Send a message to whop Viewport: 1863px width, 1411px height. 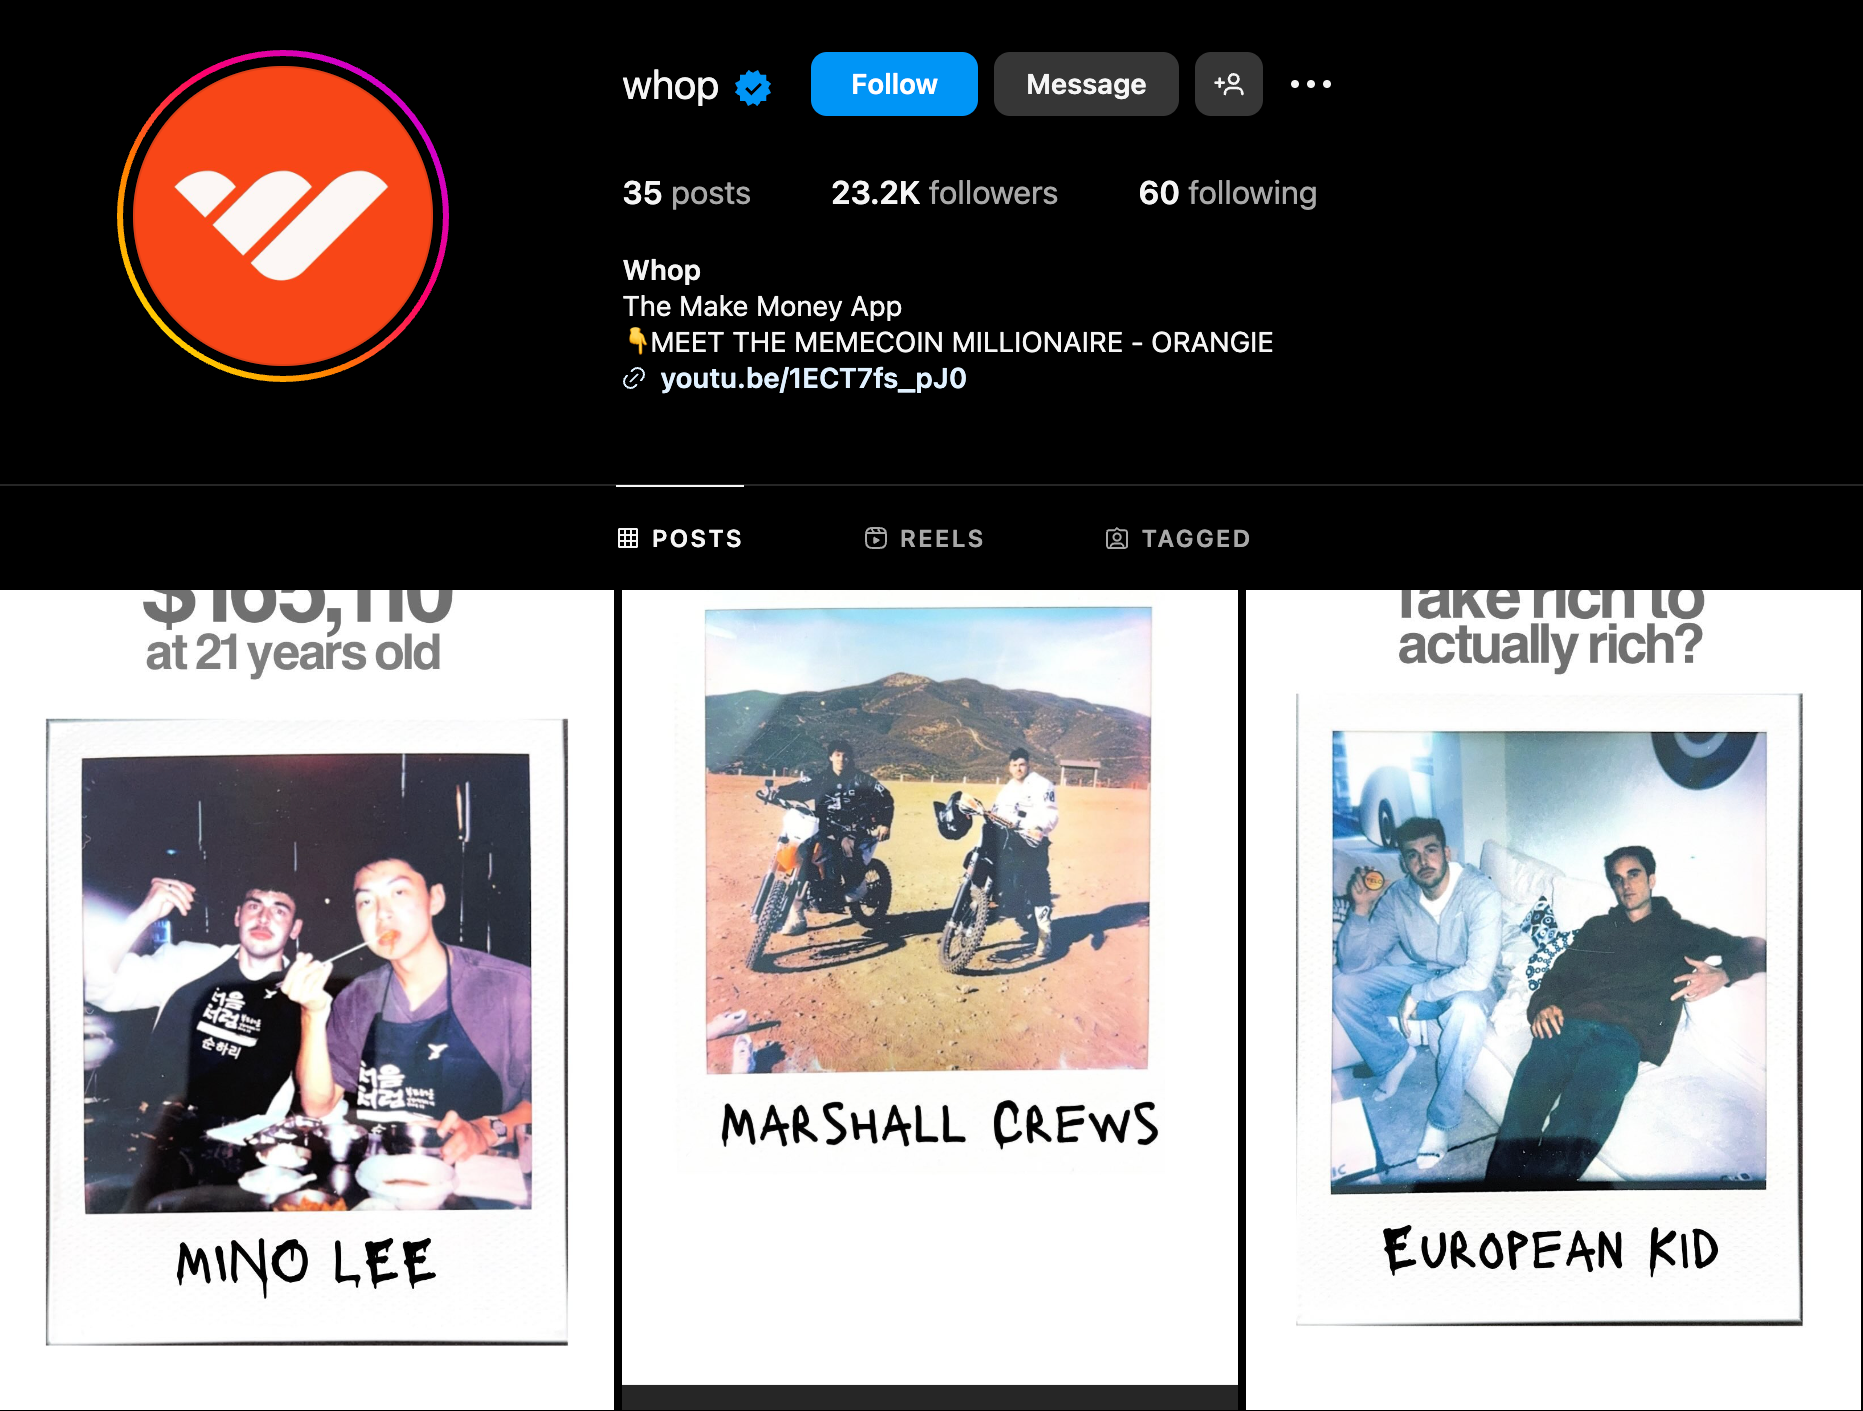pos(1086,84)
